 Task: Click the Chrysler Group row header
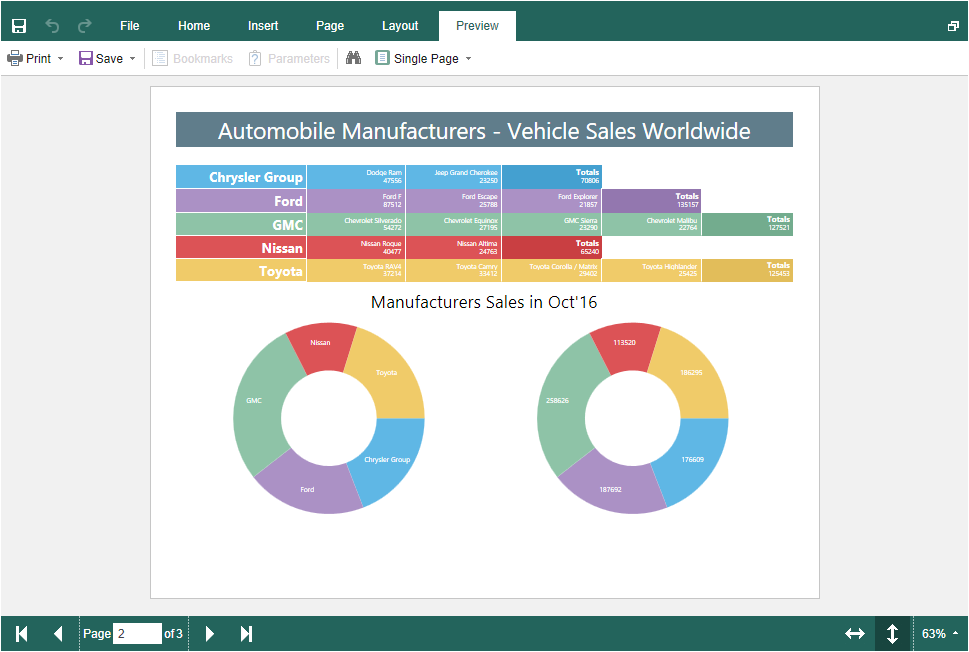(x=241, y=177)
